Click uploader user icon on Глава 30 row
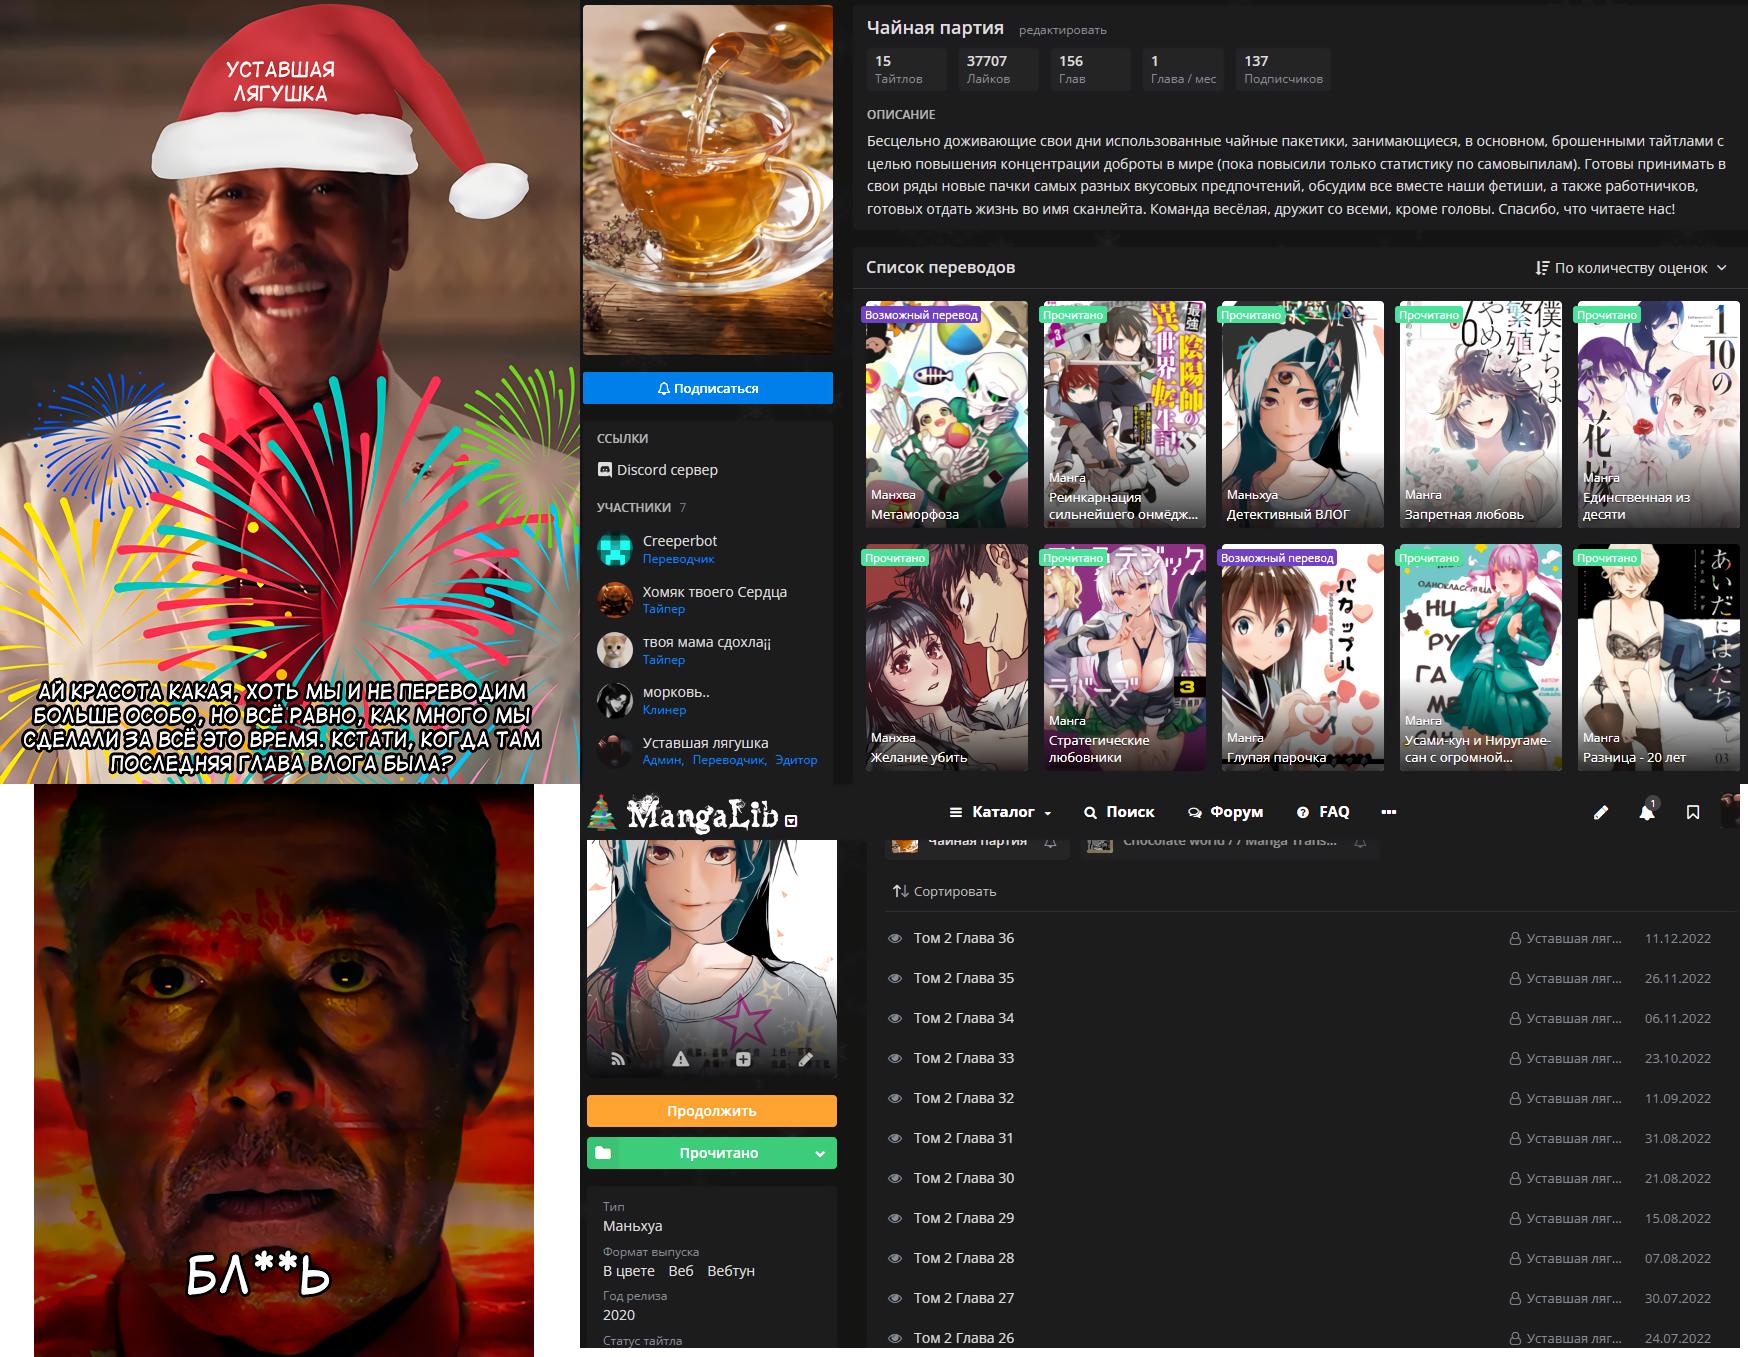 [x=1515, y=1178]
